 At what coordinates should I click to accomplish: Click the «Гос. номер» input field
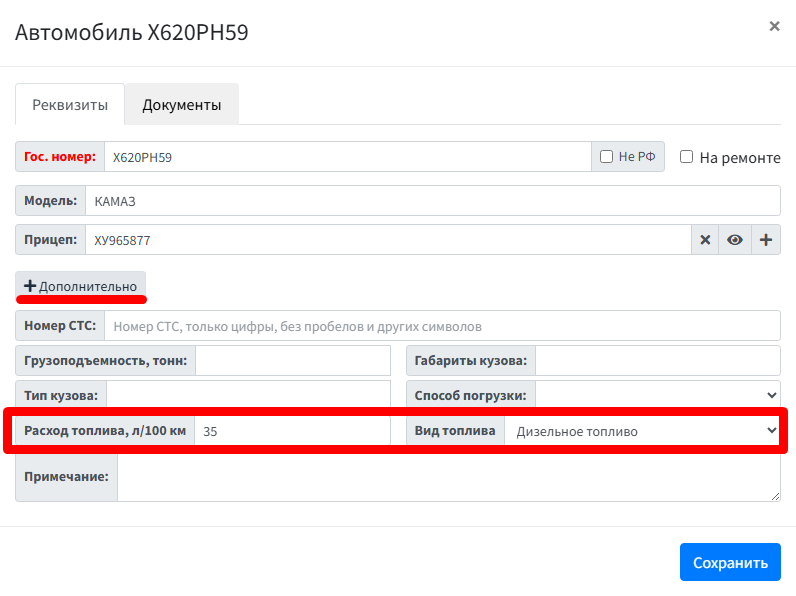[x=347, y=157]
